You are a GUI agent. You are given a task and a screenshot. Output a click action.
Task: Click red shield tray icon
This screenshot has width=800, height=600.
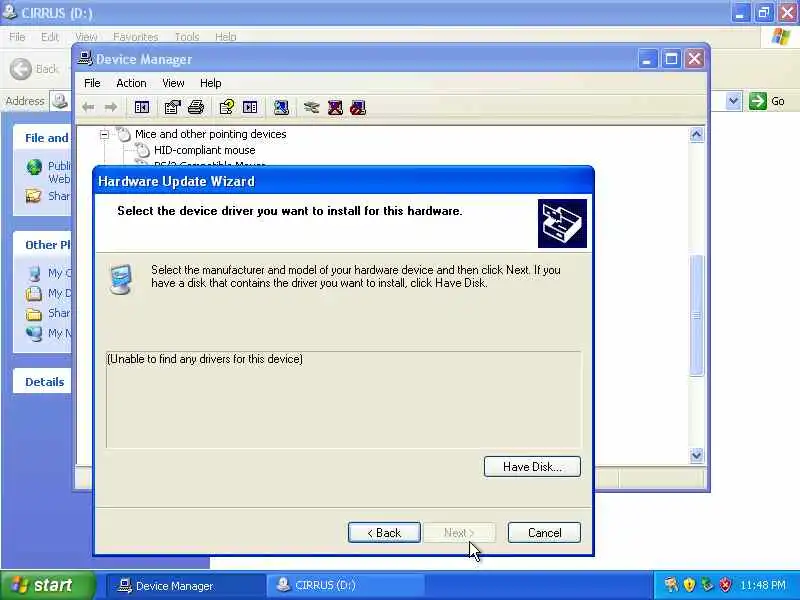pyautogui.click(x=725, y=584)
